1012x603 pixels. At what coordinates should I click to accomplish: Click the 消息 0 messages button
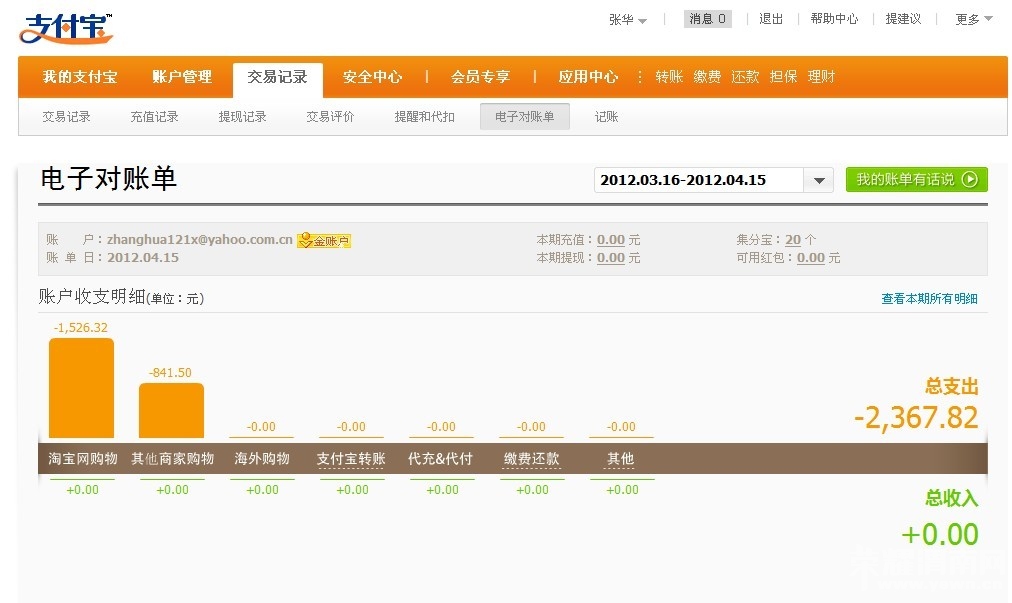click(x=707, y=19)
